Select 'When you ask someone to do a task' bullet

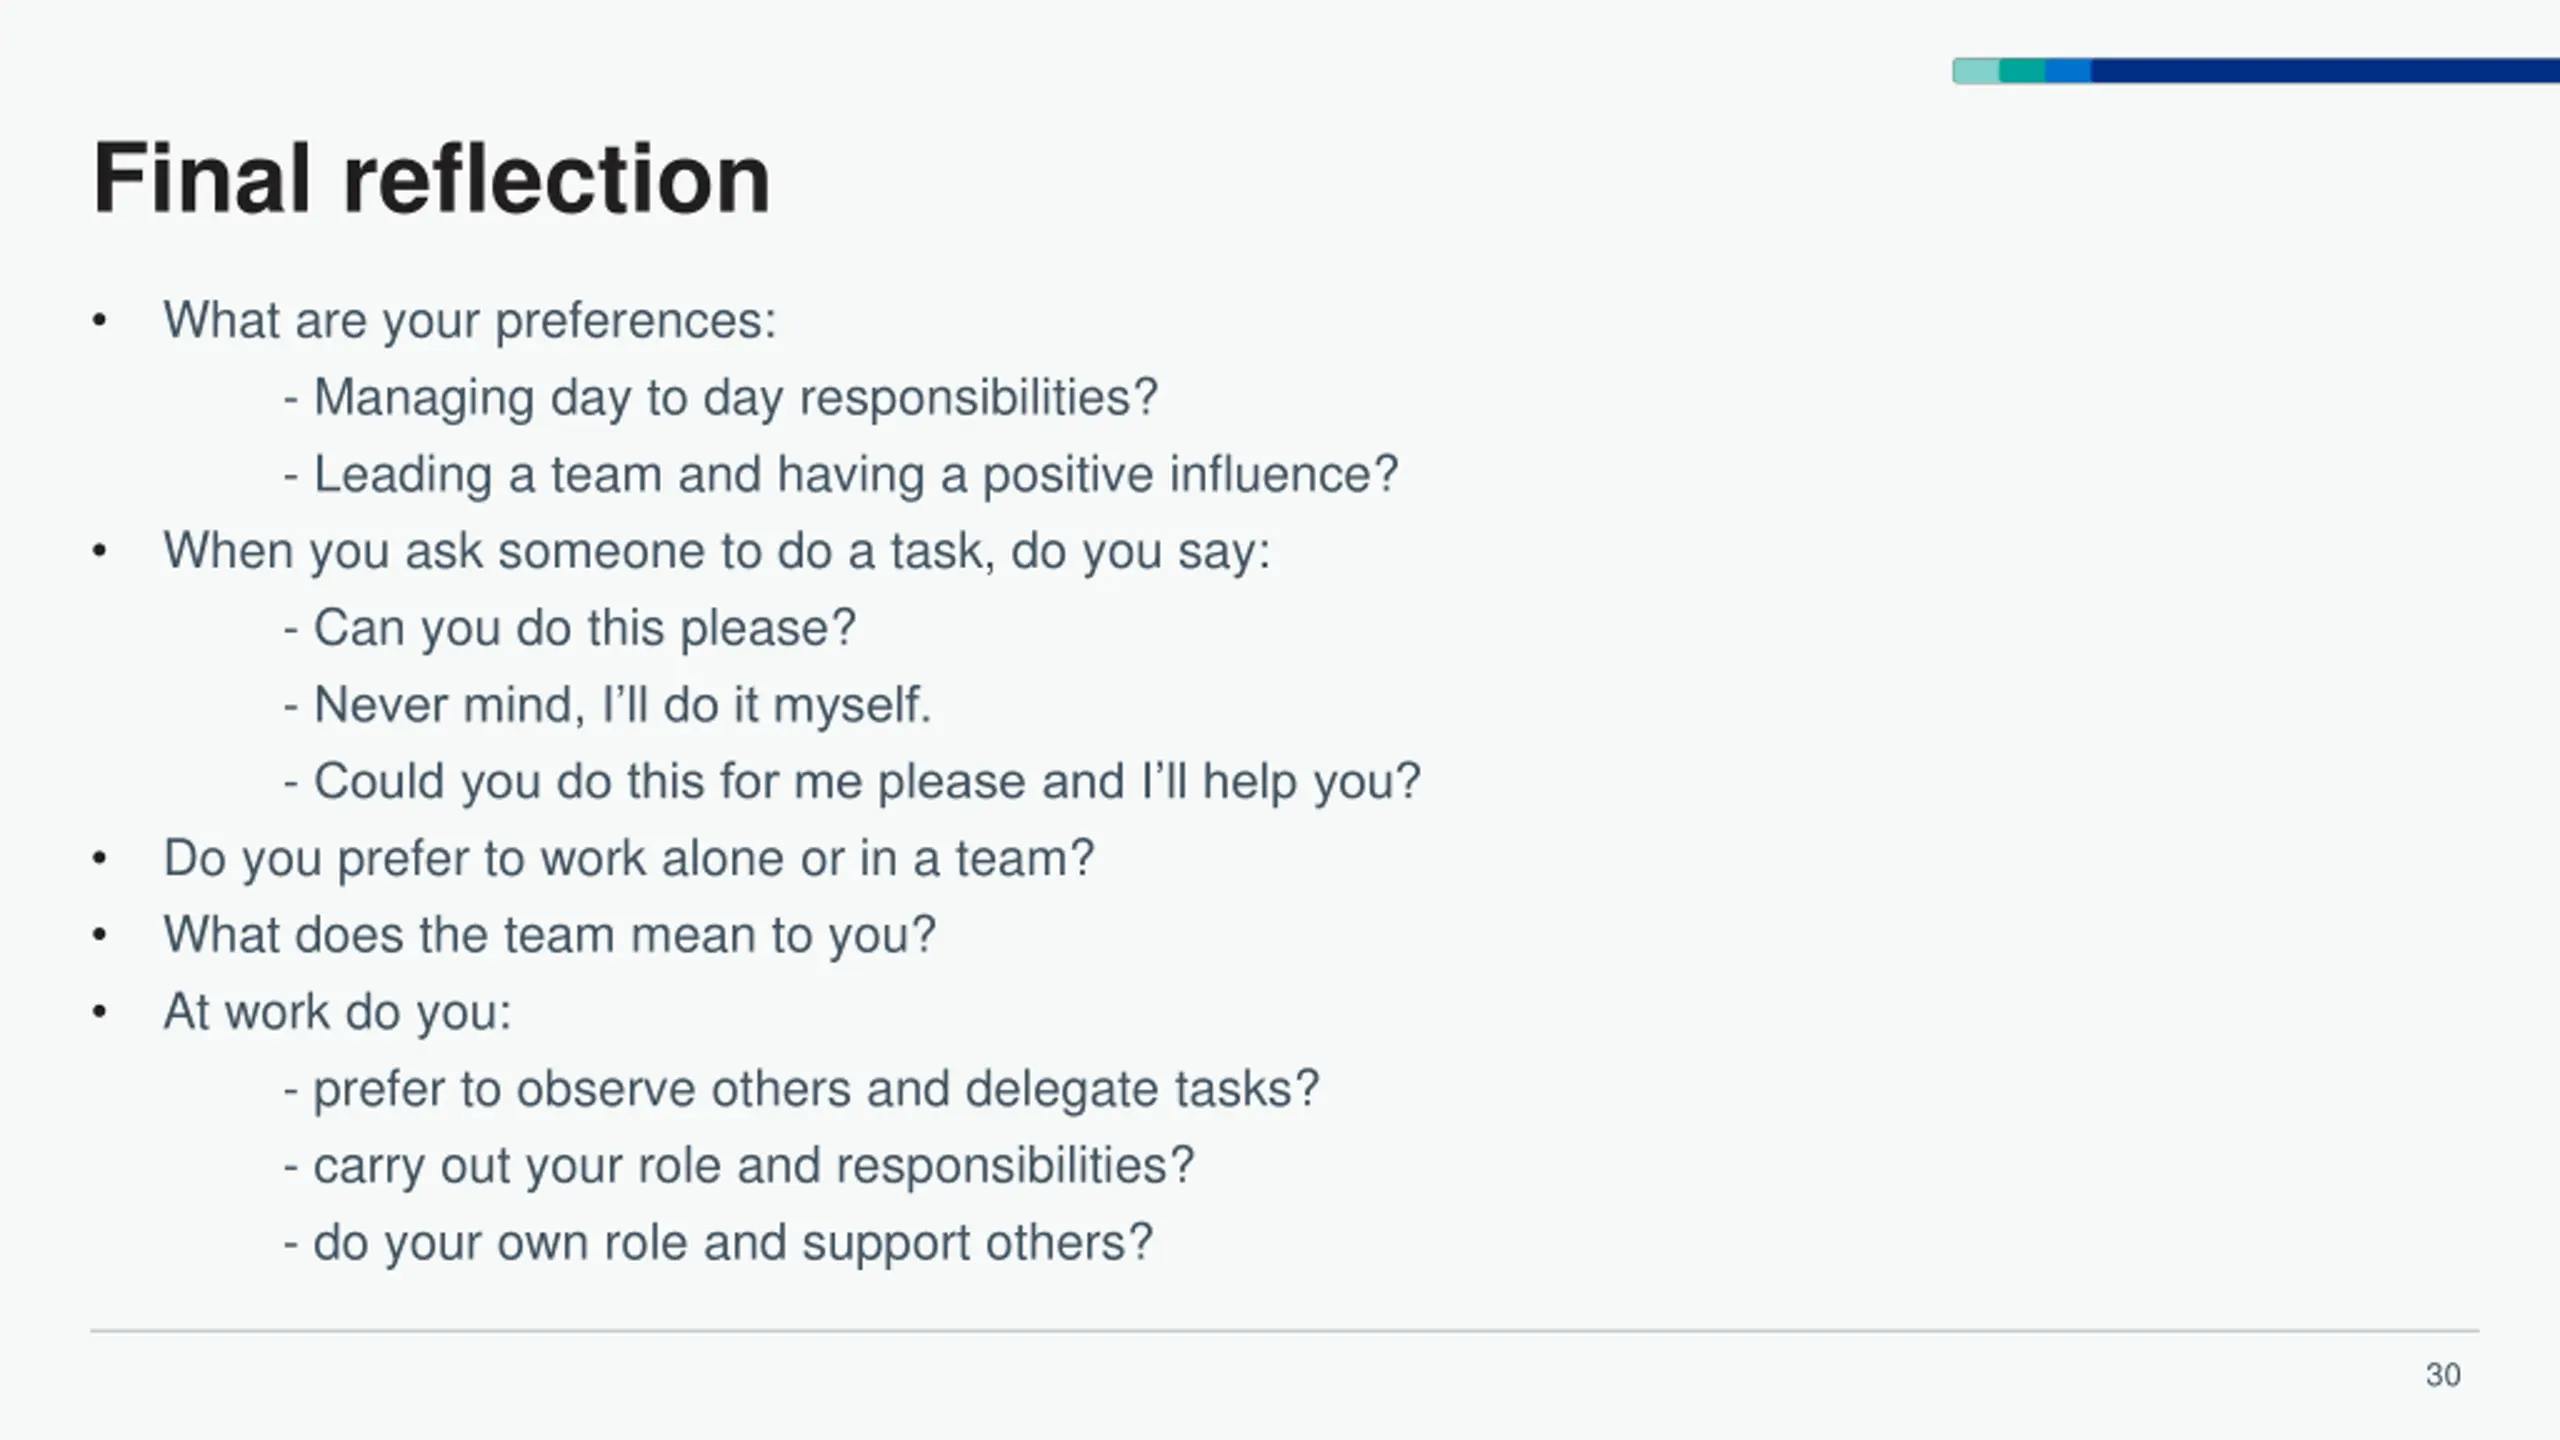(x=717, y=551)
